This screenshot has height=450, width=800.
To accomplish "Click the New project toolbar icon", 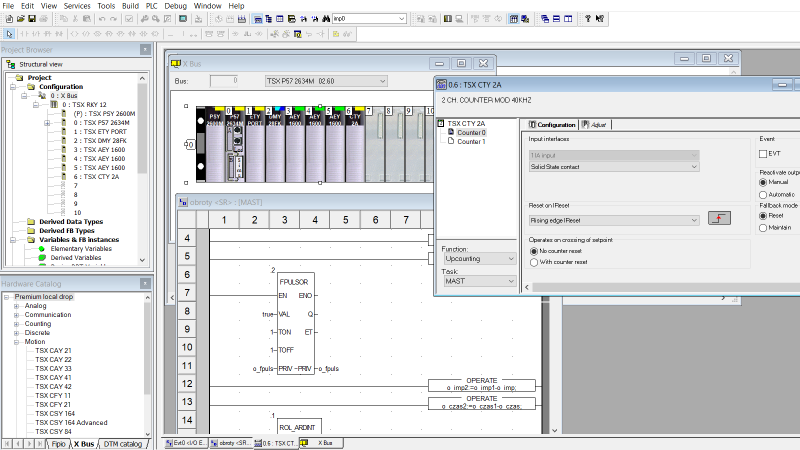I will (x=9, y=19).
